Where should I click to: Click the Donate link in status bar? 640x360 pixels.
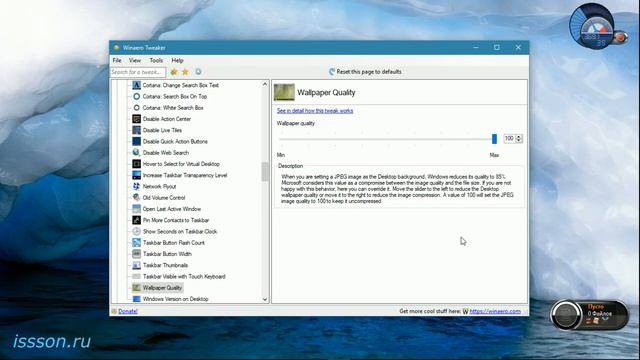(x=128, y=311)
